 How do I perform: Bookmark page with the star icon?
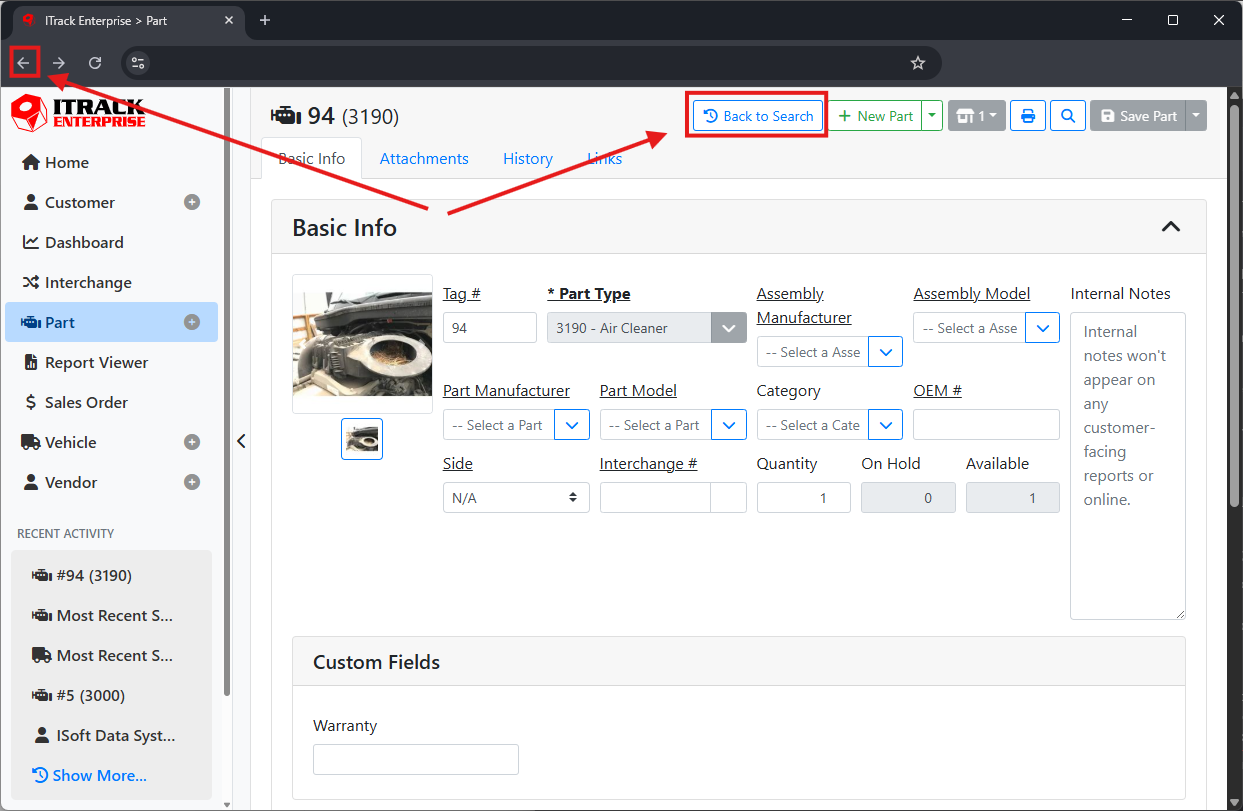[918, 63]
